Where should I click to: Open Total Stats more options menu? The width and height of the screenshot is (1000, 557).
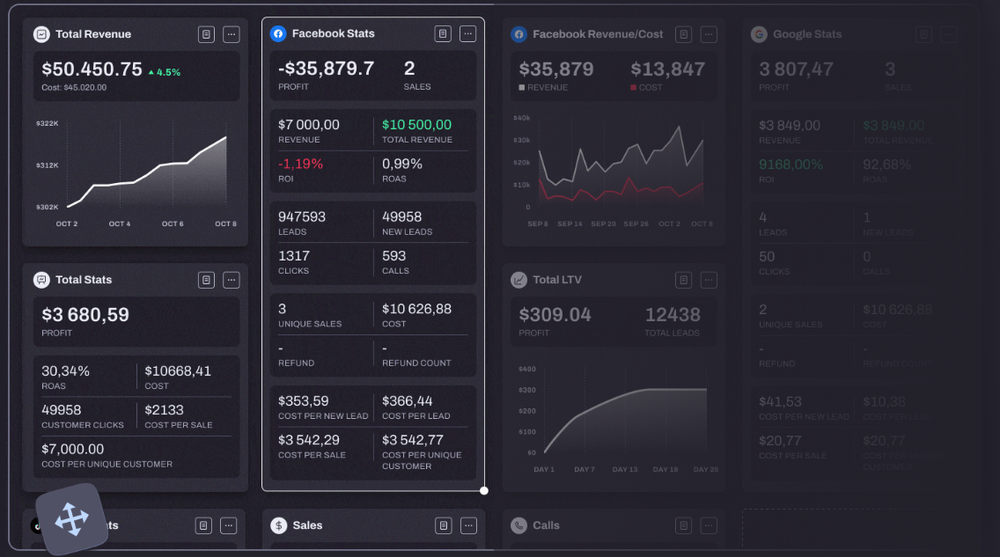[232, 280]
